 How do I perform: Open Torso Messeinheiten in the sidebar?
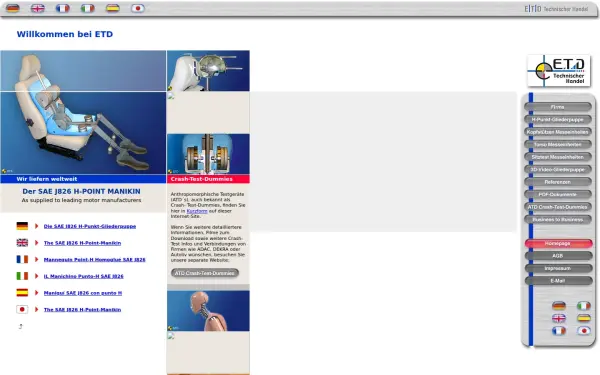pos(558,145)
